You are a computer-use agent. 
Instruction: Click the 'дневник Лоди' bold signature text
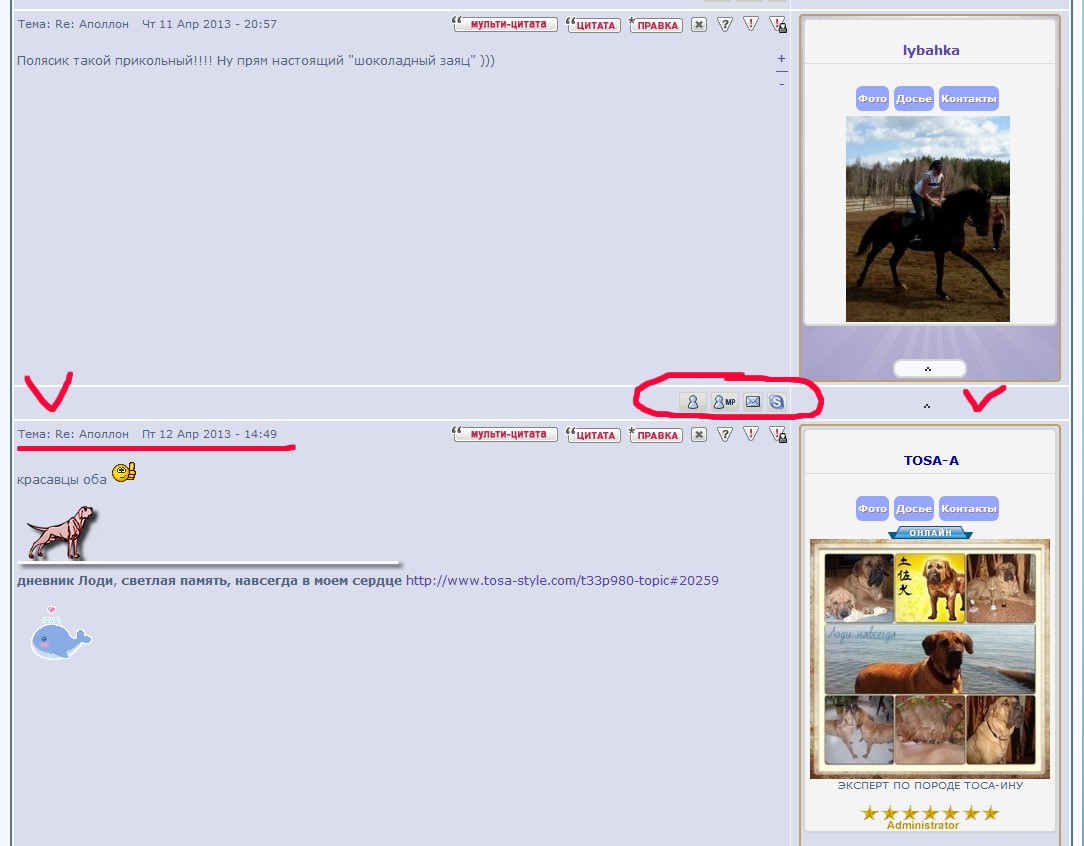click(x=209, y=581)
